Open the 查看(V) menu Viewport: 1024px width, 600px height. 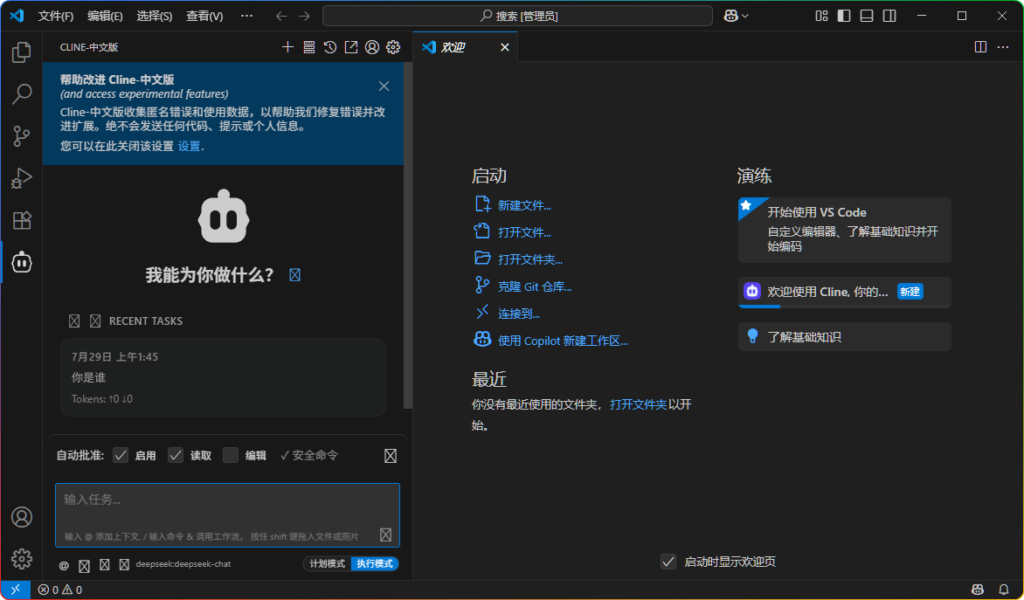pyautogui.click(x=204, y=16)
